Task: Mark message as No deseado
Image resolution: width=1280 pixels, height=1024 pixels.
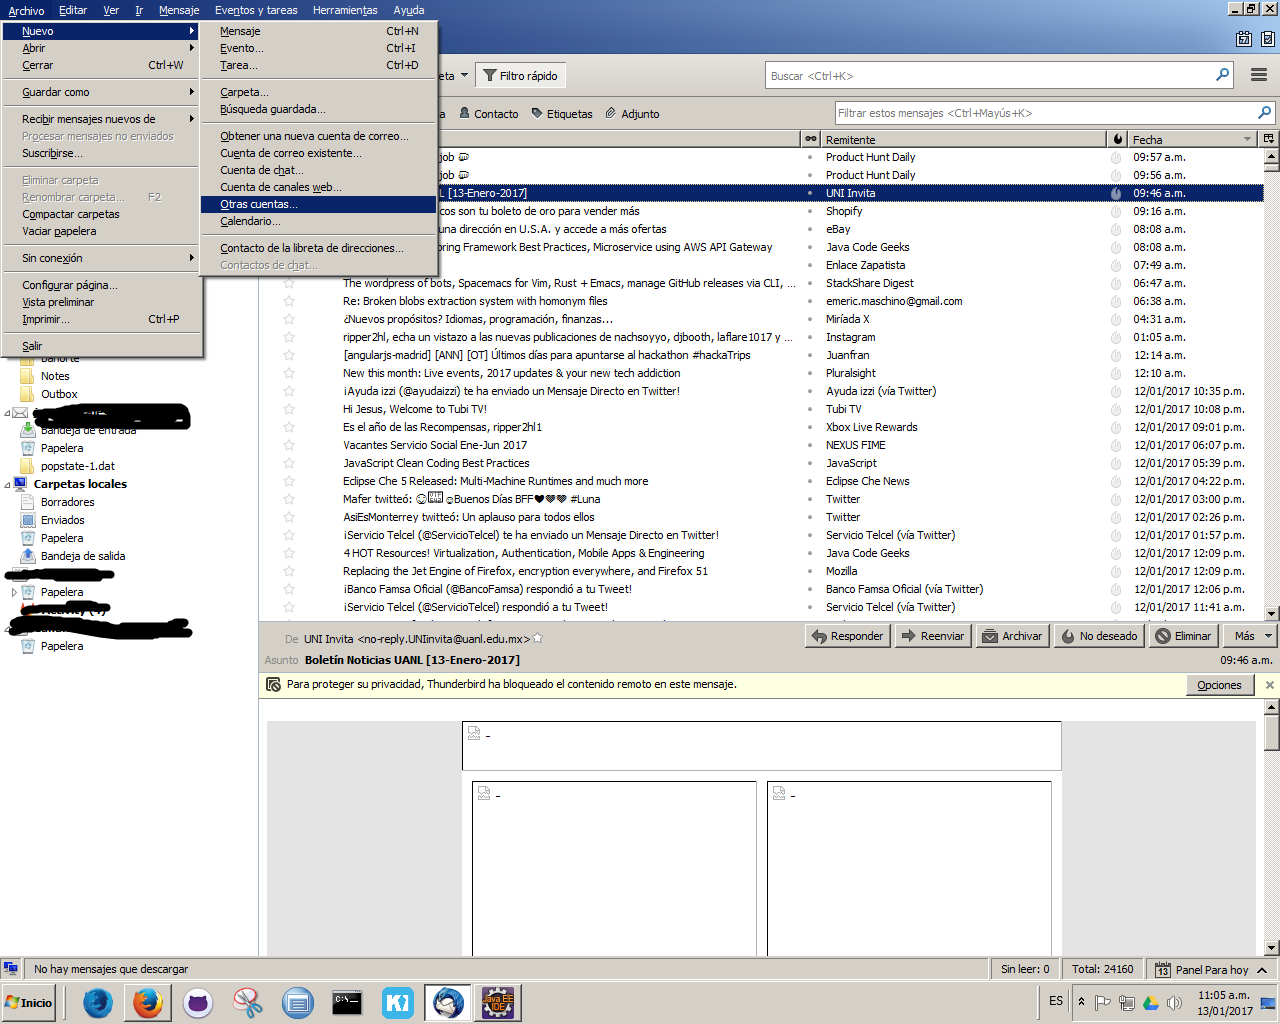Action: coord(1100,636)
